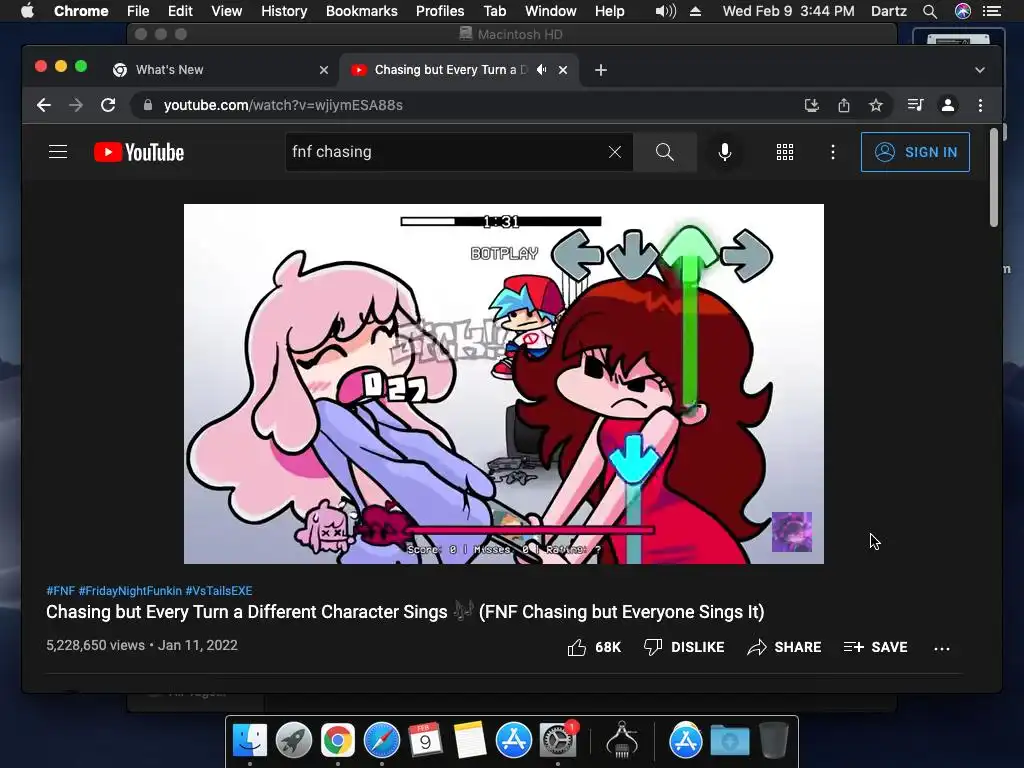
Task: Open System Preferences from the Dock
Action: 557,740
